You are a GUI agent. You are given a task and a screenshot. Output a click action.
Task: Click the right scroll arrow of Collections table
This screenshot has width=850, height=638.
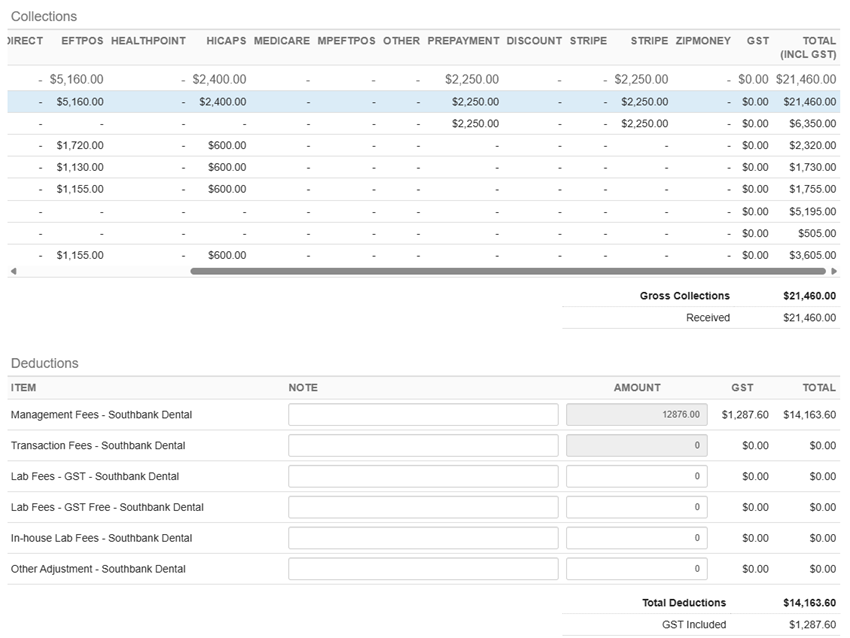pos(835,271)
